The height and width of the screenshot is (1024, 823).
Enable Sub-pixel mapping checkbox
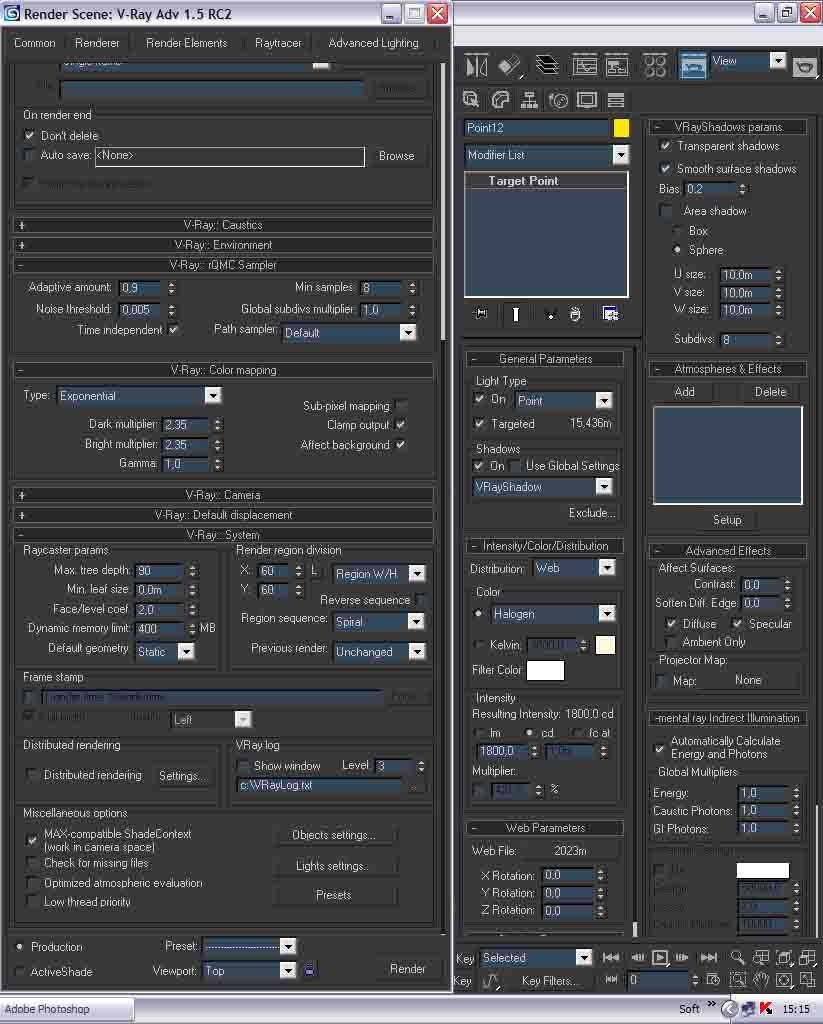tap(401, 406)
